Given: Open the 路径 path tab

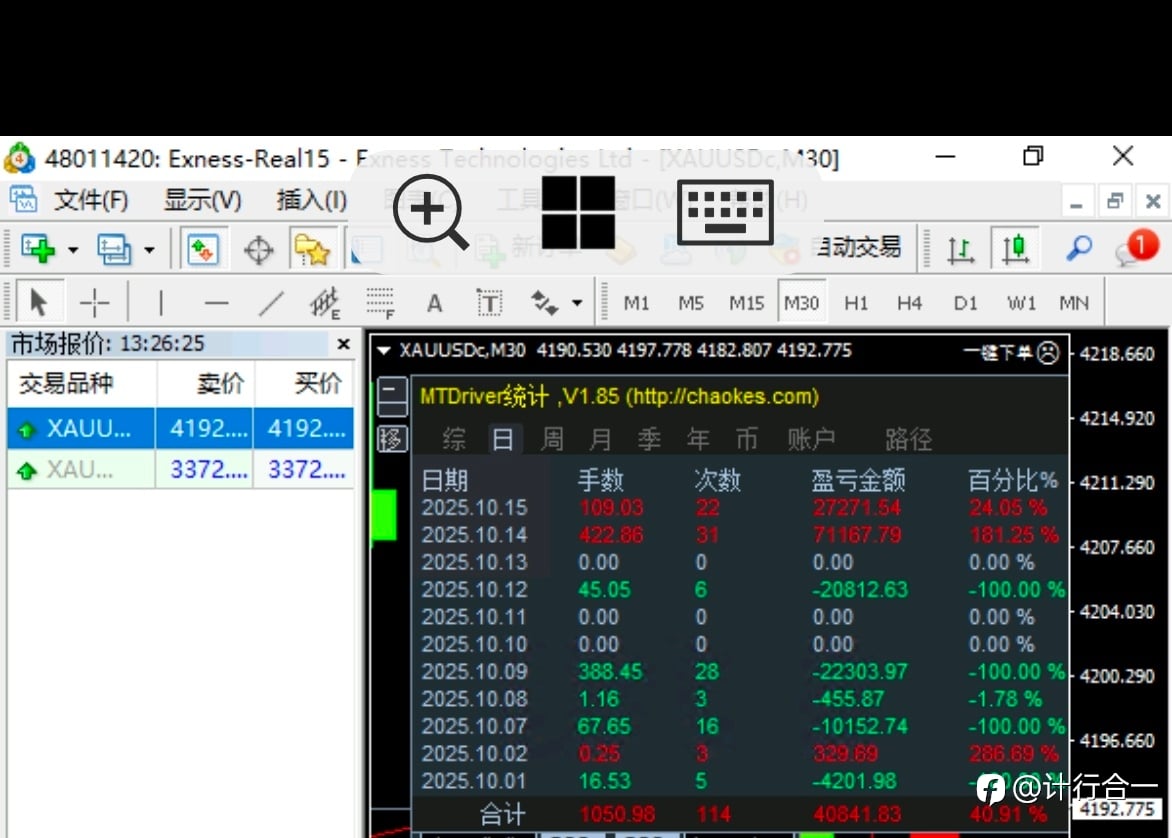Looking at the screenshot, I should 908,439.
